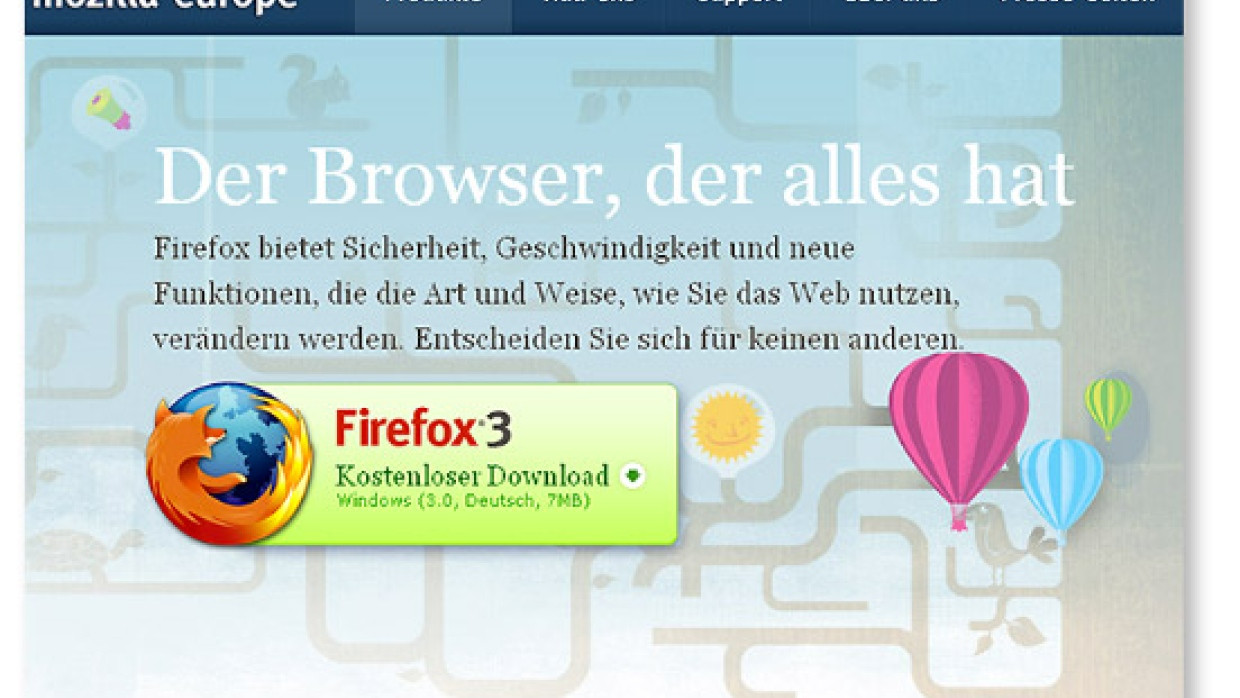Click the smiling sun icon
Image resolution: width=1240 pixels, height=698 pixels.
[727, 425]
